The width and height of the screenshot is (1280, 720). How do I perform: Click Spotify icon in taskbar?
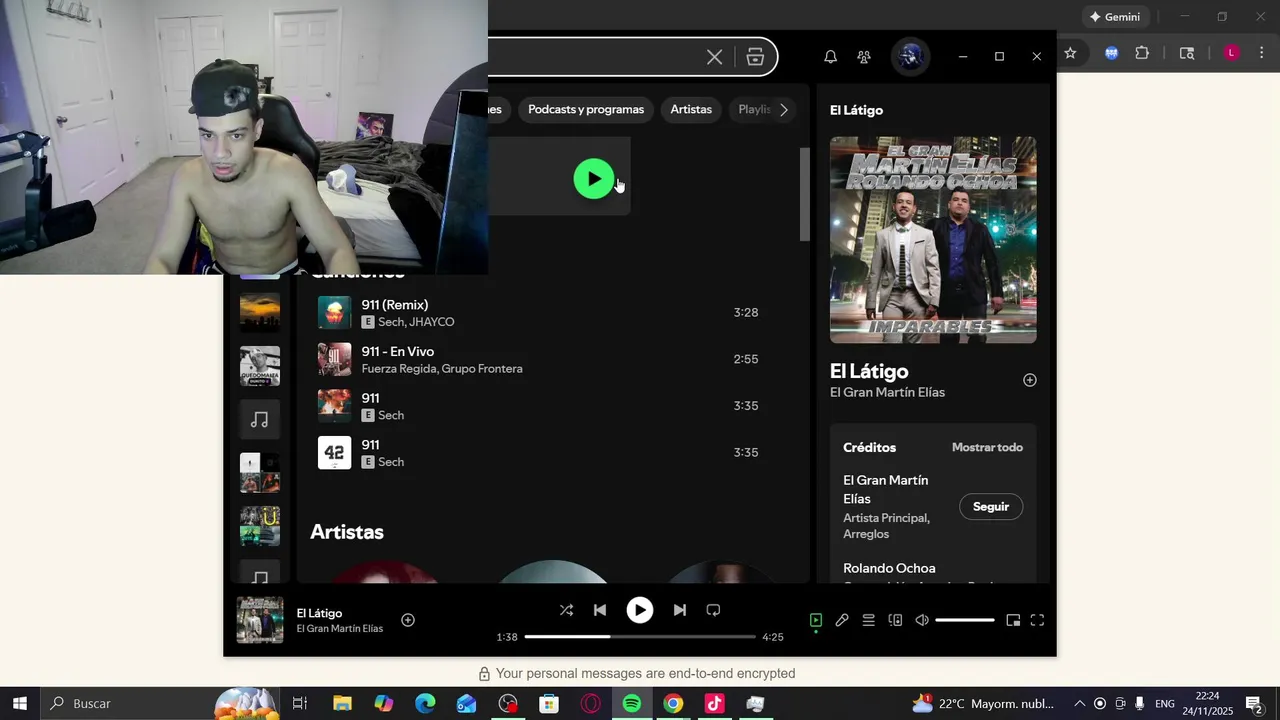pyautogui.click(x=632, y=703)
